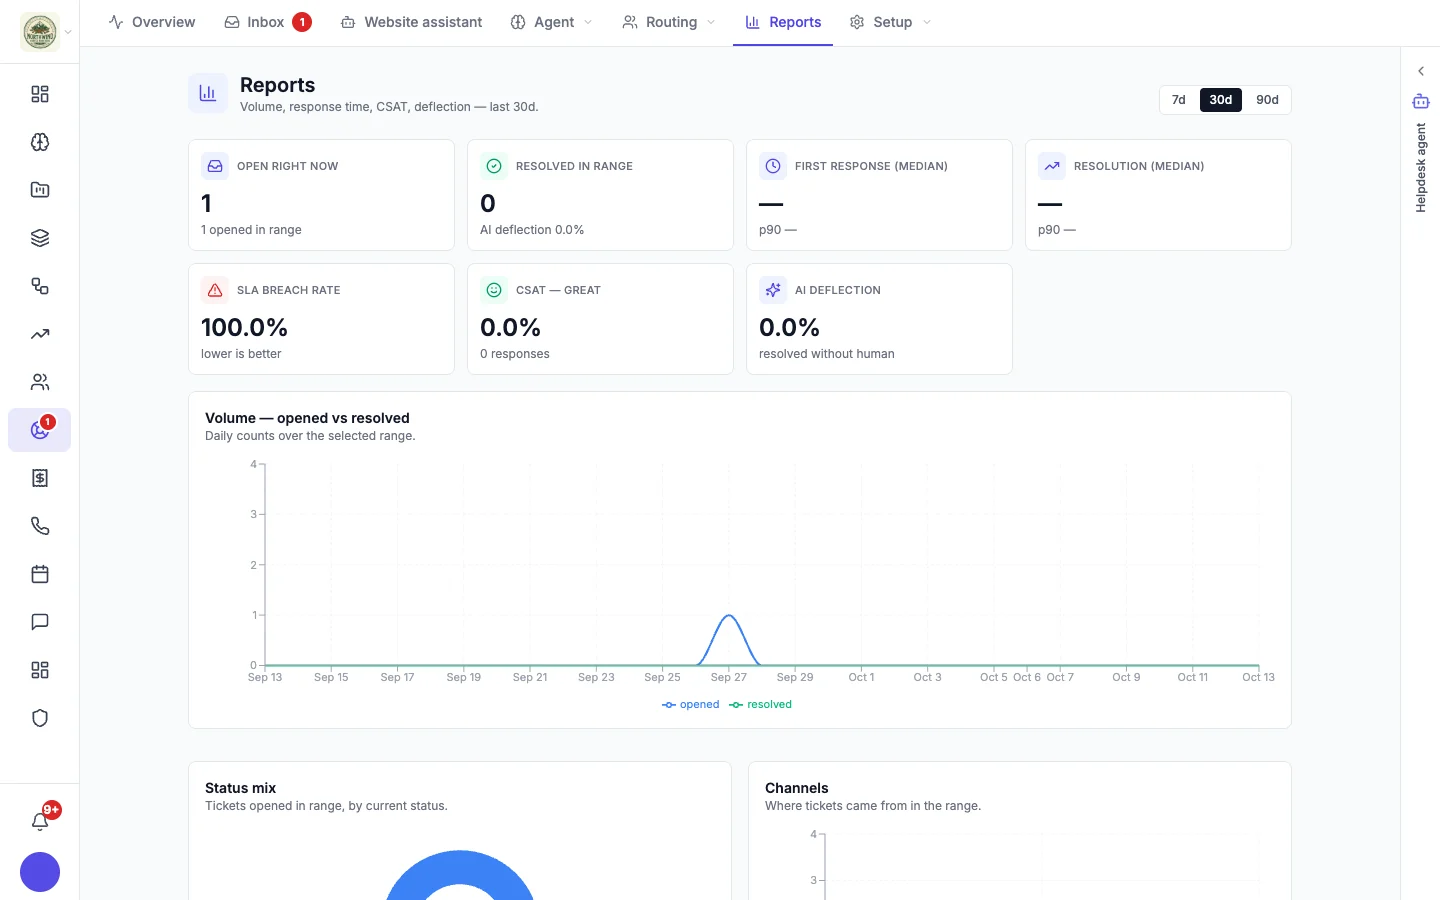Viewport: 1440px width, 900px height.
Task: Expand the Agent menu
Action: (551, 22)
